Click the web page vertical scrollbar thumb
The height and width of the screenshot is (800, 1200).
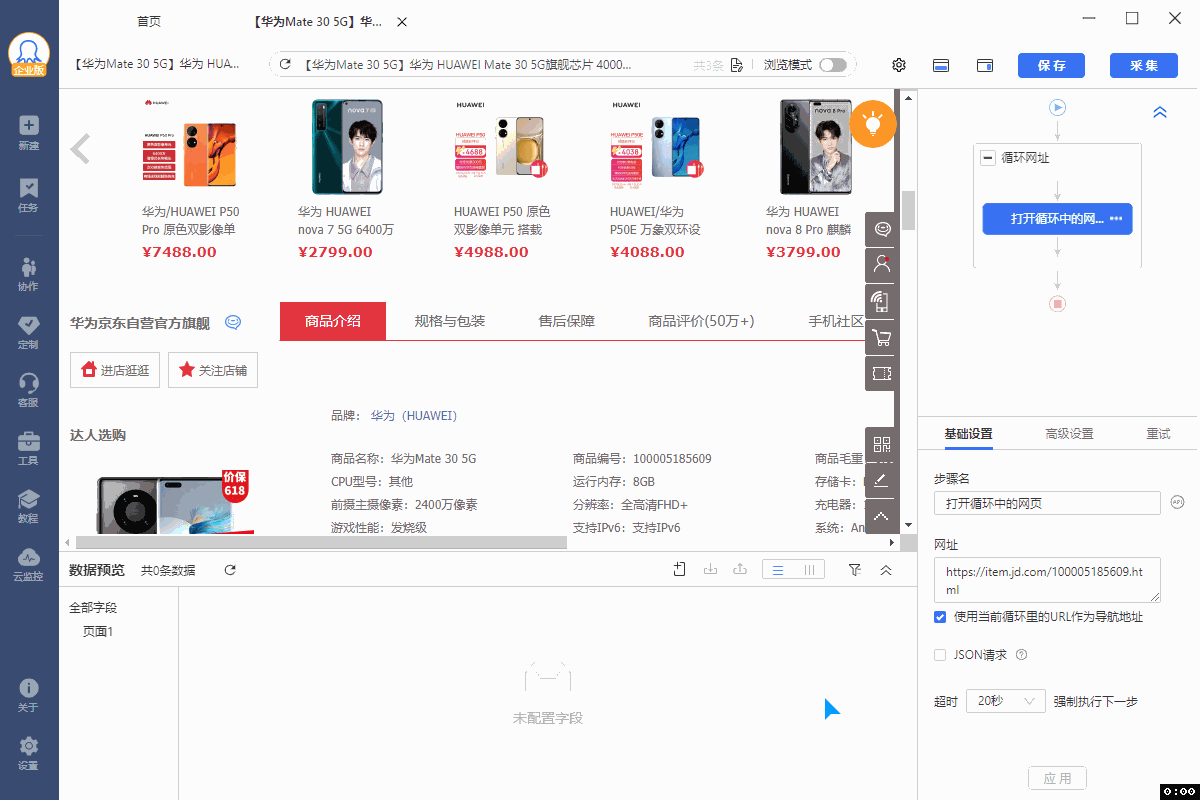[x=909, y=210]
